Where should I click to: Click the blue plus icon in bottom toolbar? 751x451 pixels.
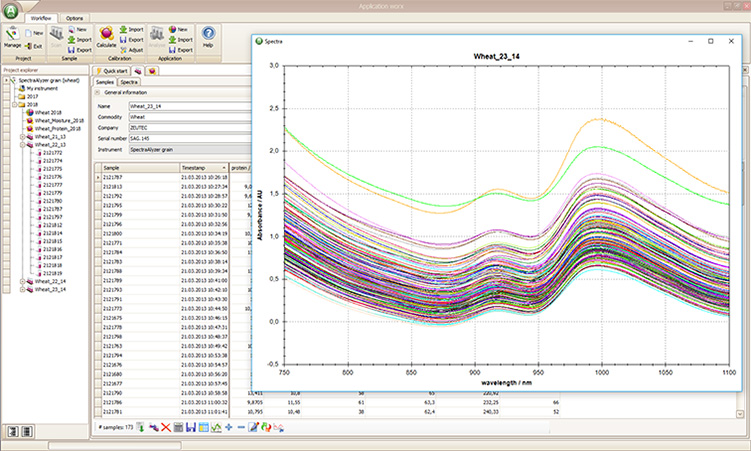coord(229,427)
